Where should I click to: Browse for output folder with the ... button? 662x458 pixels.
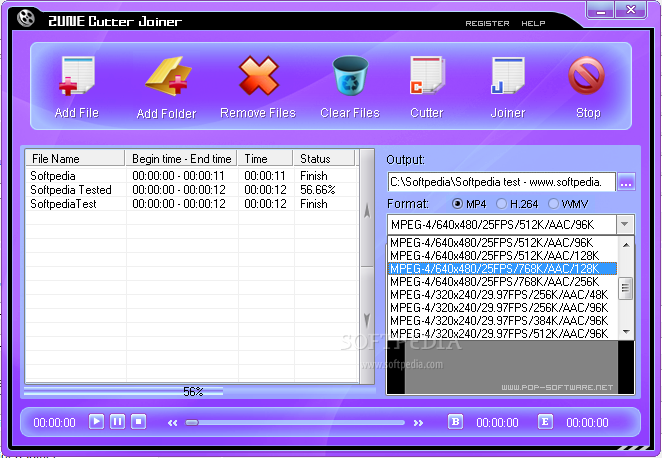pos(626,182)
